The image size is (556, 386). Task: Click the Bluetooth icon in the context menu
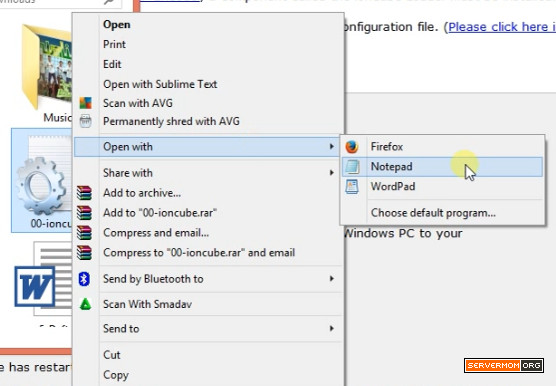tap(84, 279)
